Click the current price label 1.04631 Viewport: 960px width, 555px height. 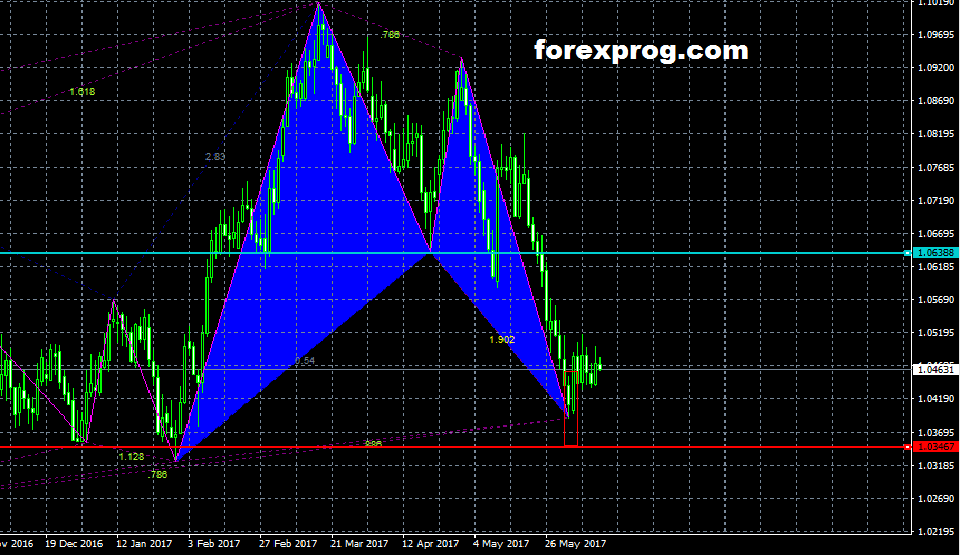(x=936, y=369)
